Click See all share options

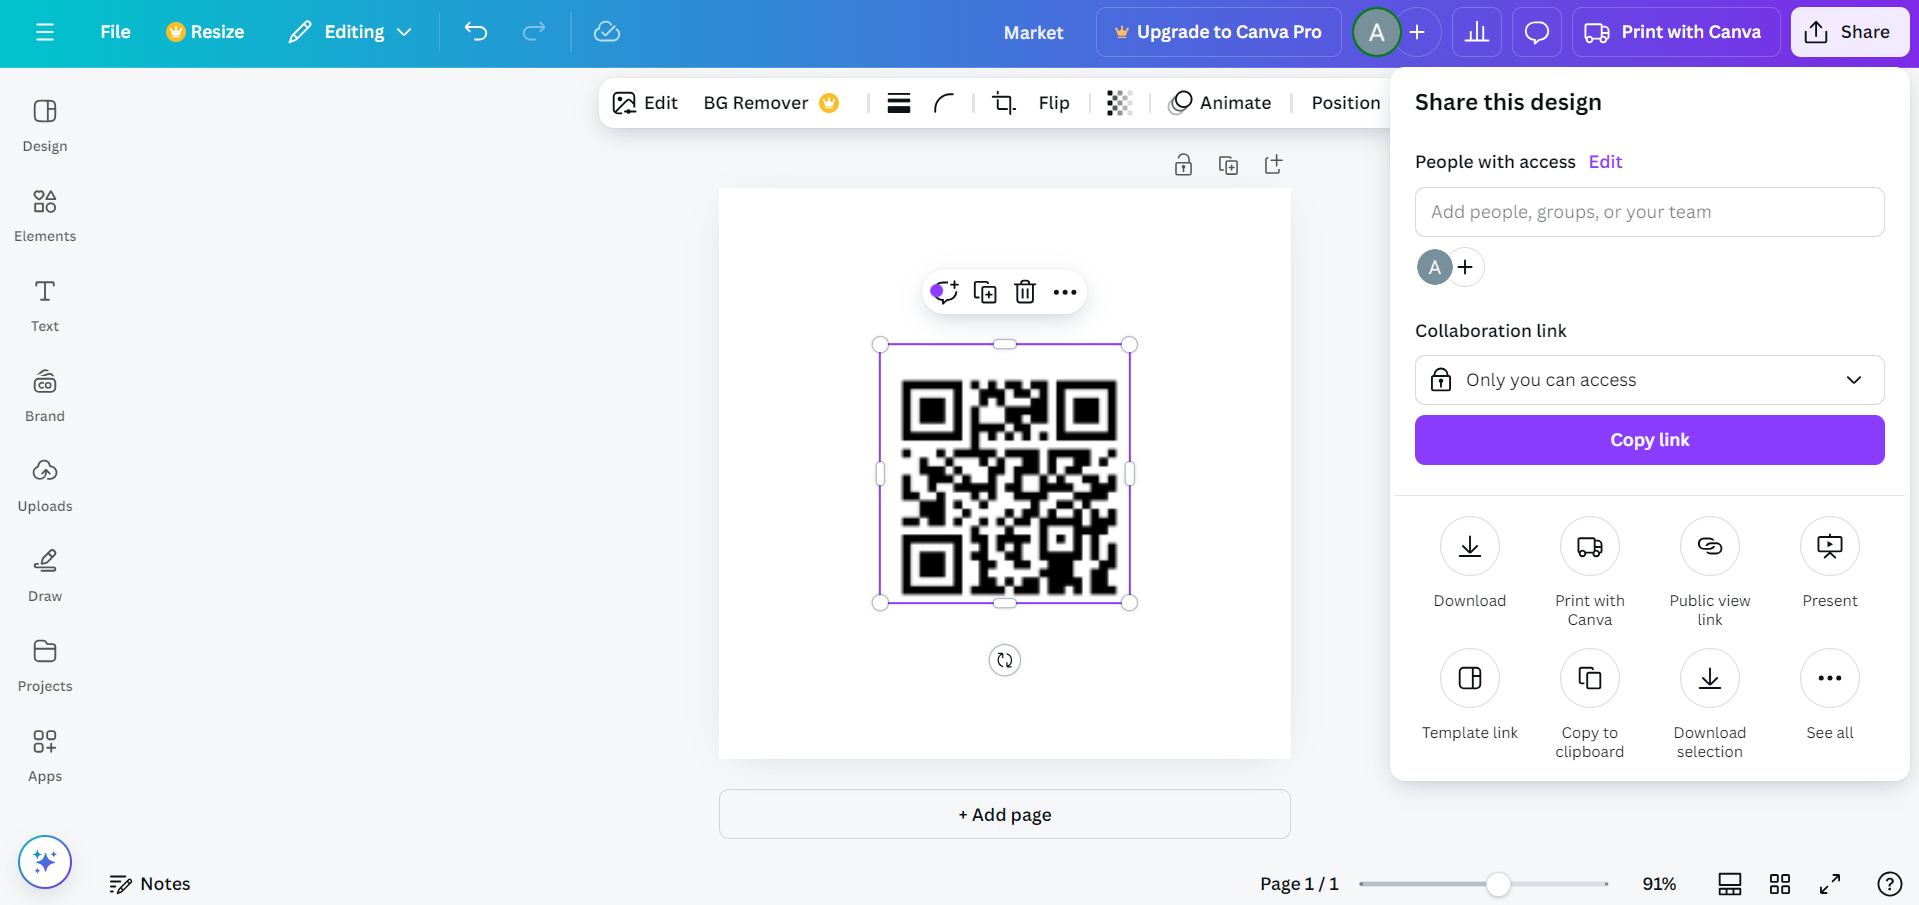tap(1830, 694)
